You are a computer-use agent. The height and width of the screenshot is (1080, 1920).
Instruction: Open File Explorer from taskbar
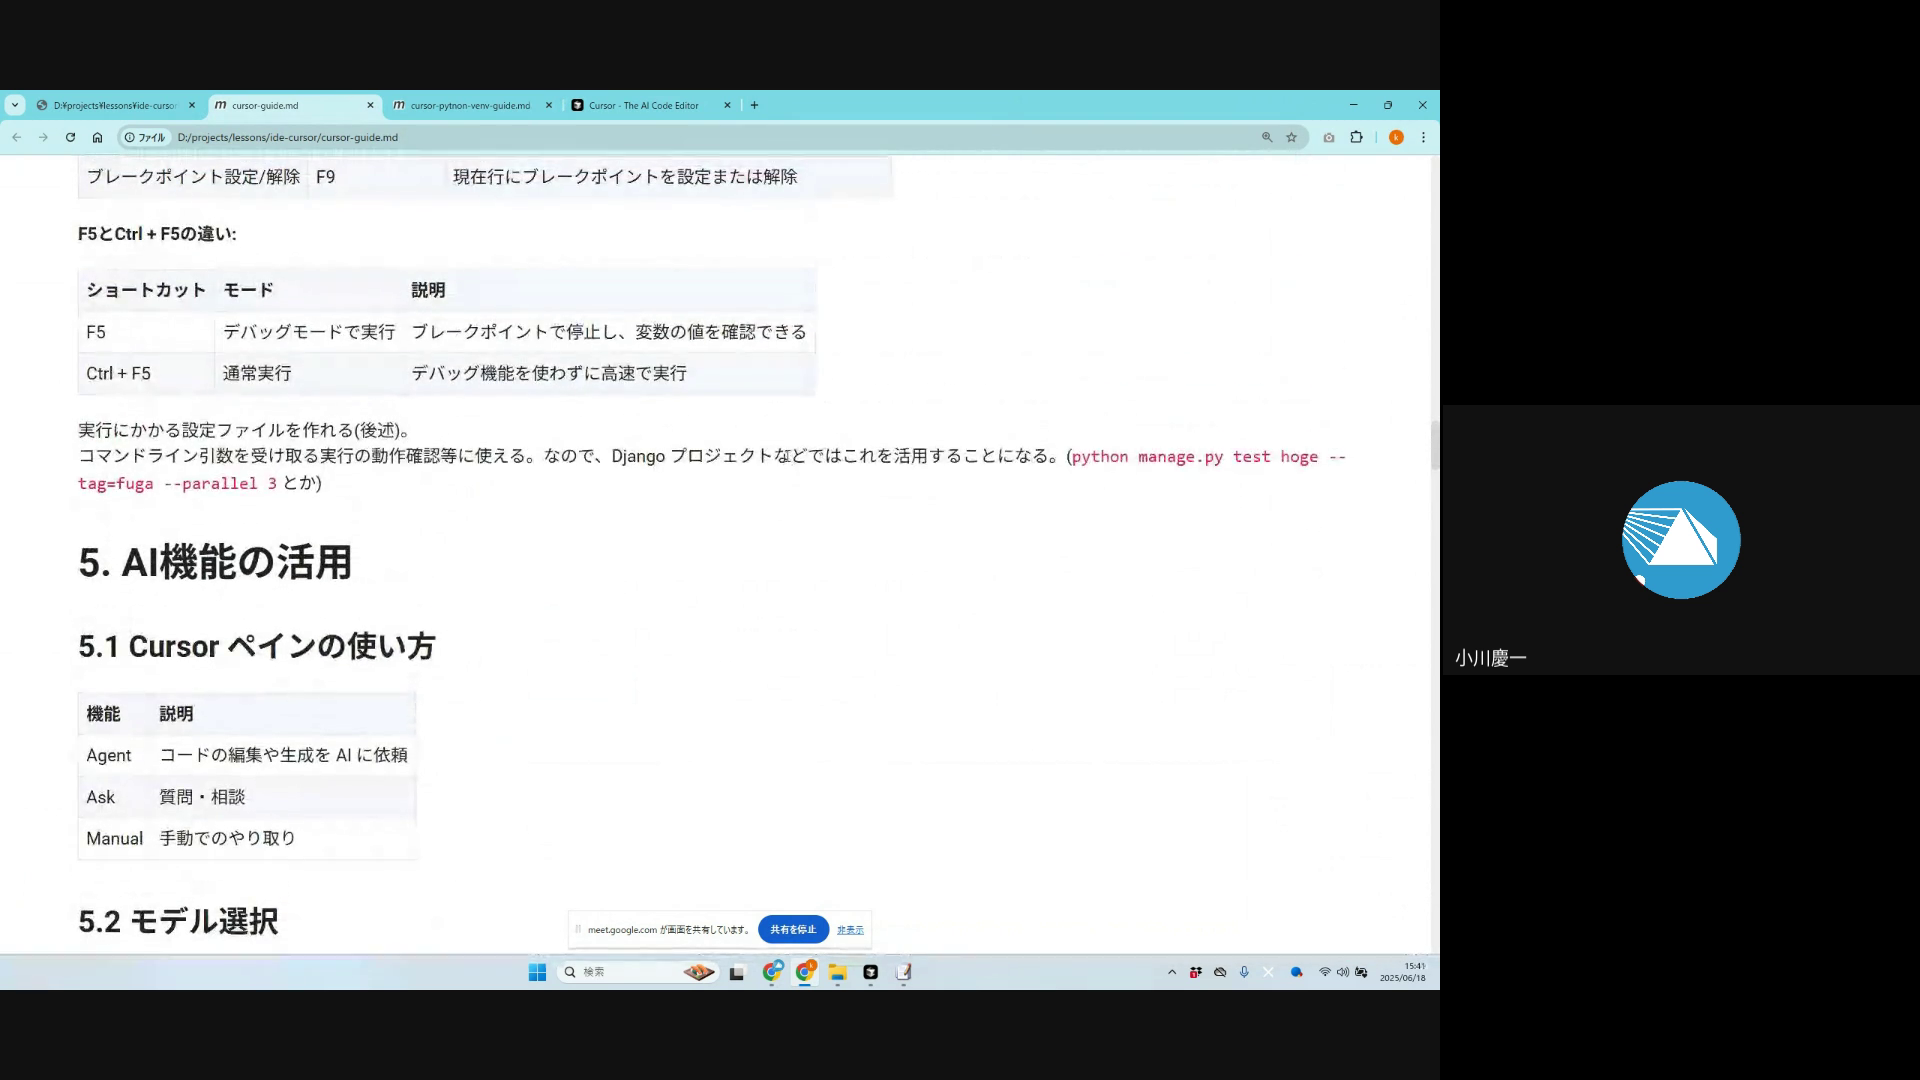click(x=838, y=972)
